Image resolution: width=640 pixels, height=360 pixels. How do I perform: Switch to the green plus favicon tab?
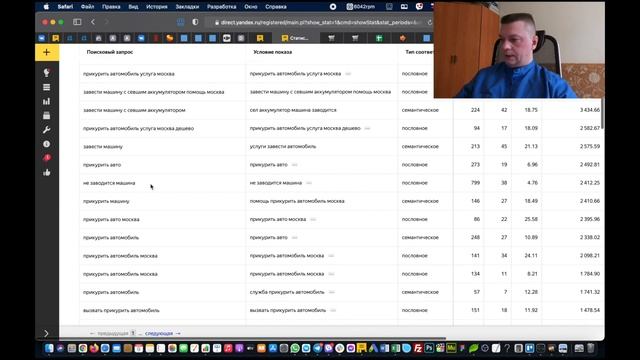[379, 38]
